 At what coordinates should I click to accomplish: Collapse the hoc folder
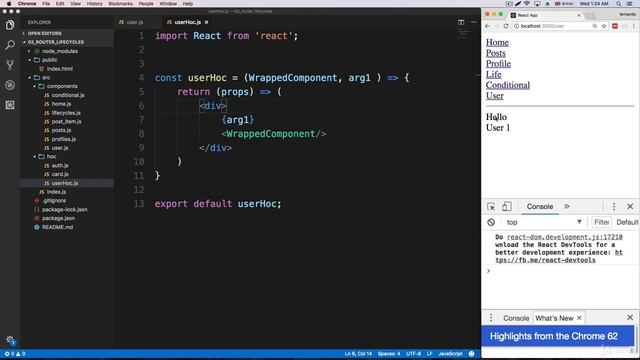click(x=51, y=157)
